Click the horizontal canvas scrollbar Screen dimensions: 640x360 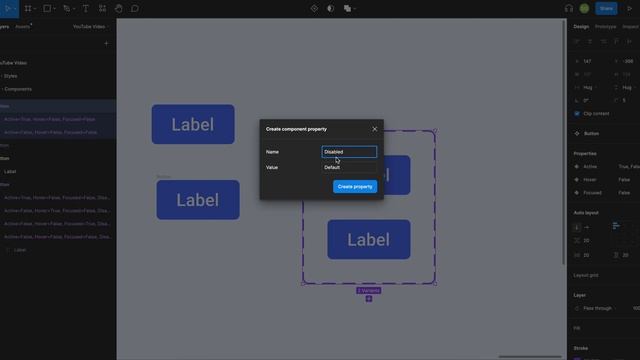(x=530, y=357)
